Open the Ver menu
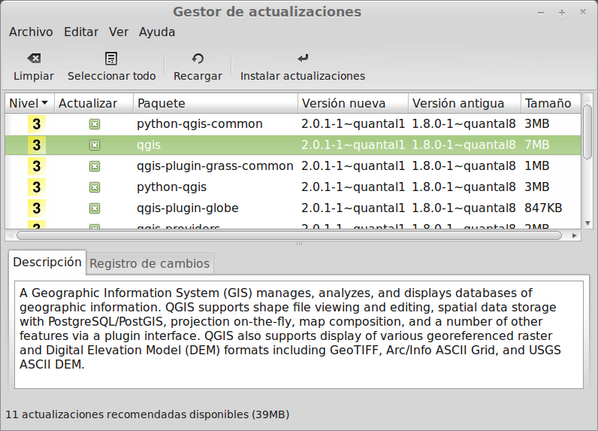 [119, 32]
